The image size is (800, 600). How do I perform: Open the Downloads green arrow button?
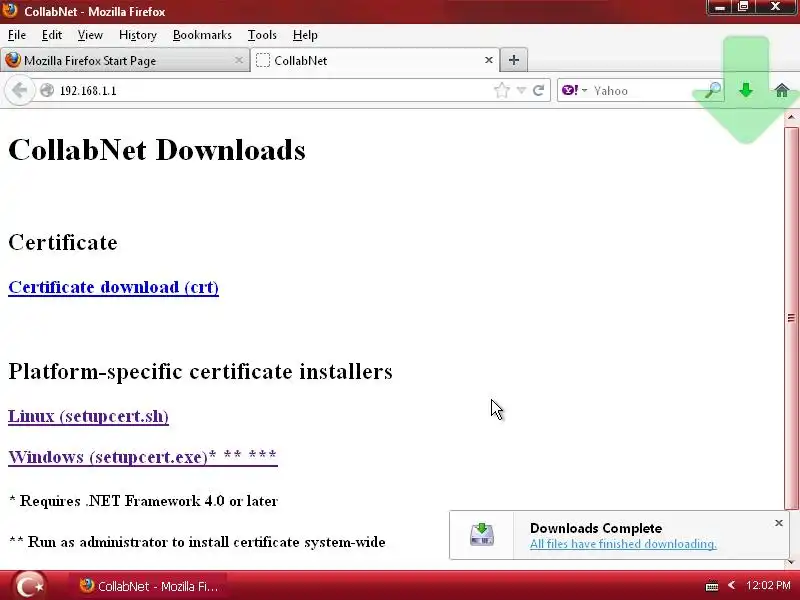point(746,90)
